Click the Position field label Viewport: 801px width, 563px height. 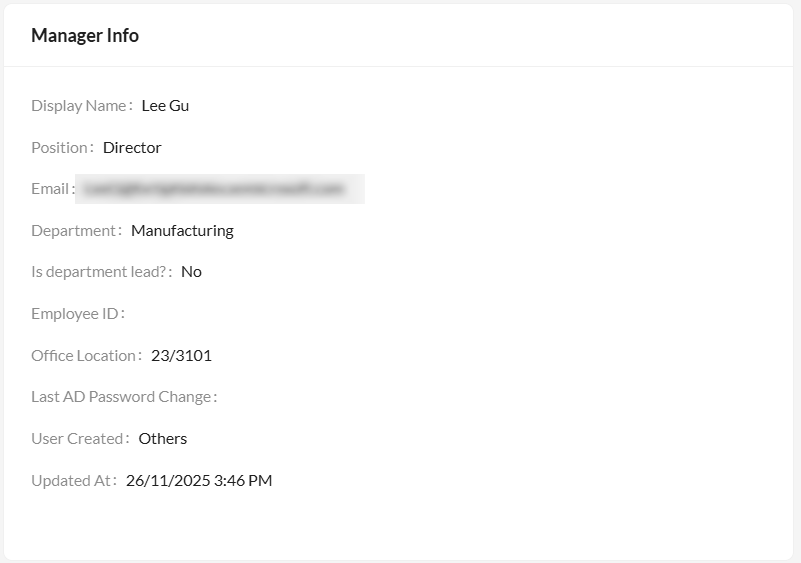pos(60,148)
